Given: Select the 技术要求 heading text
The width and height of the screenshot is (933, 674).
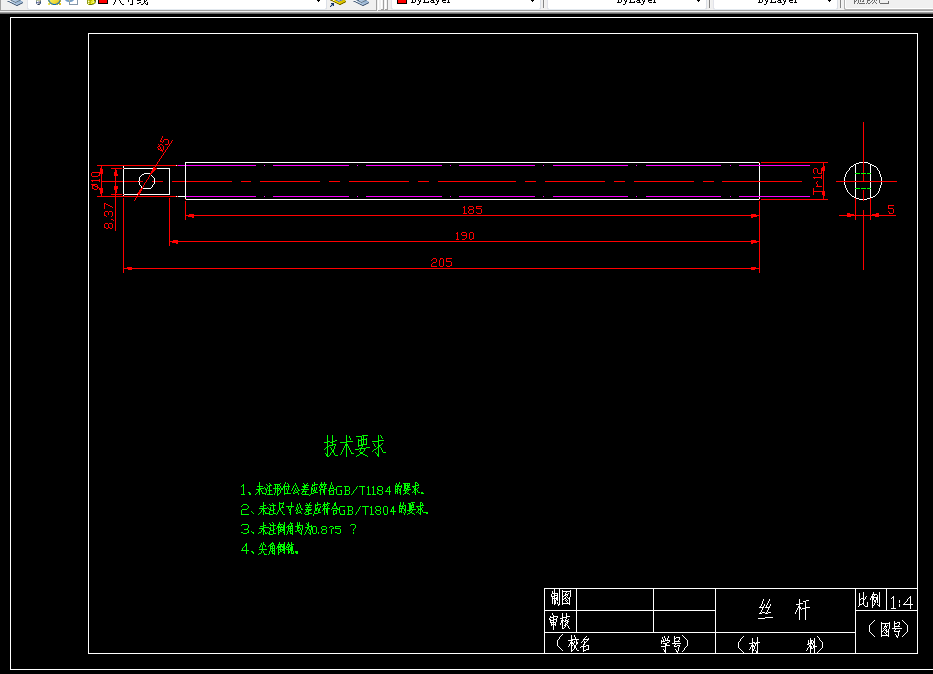Looking at the screenshot, I should 355,446.
